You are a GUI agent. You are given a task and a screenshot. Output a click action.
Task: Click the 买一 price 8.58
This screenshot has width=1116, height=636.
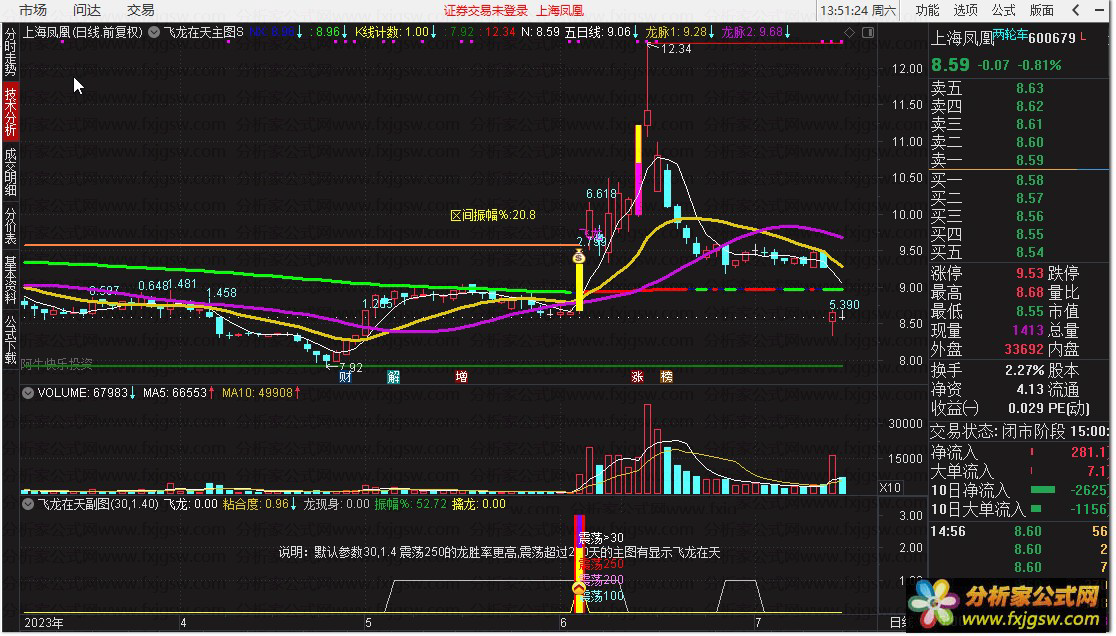point(1029,181)
